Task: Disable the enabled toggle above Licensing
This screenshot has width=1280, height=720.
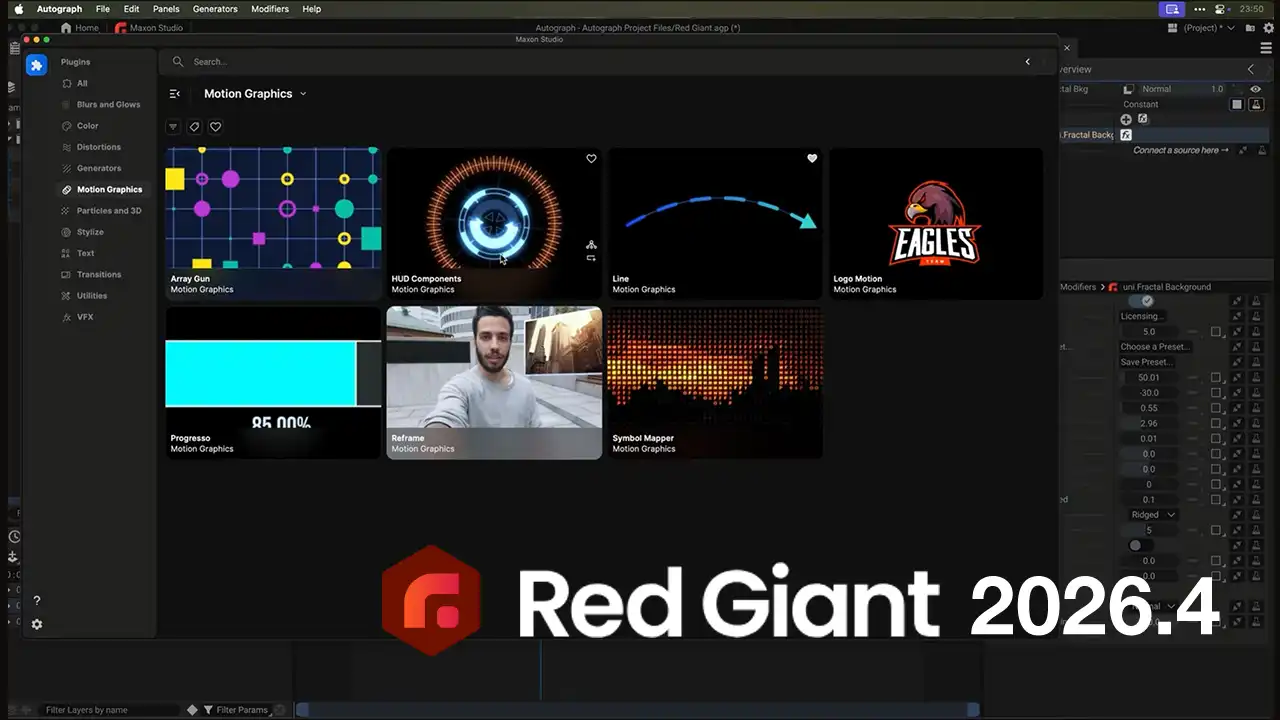Action: click(1143, 301)
